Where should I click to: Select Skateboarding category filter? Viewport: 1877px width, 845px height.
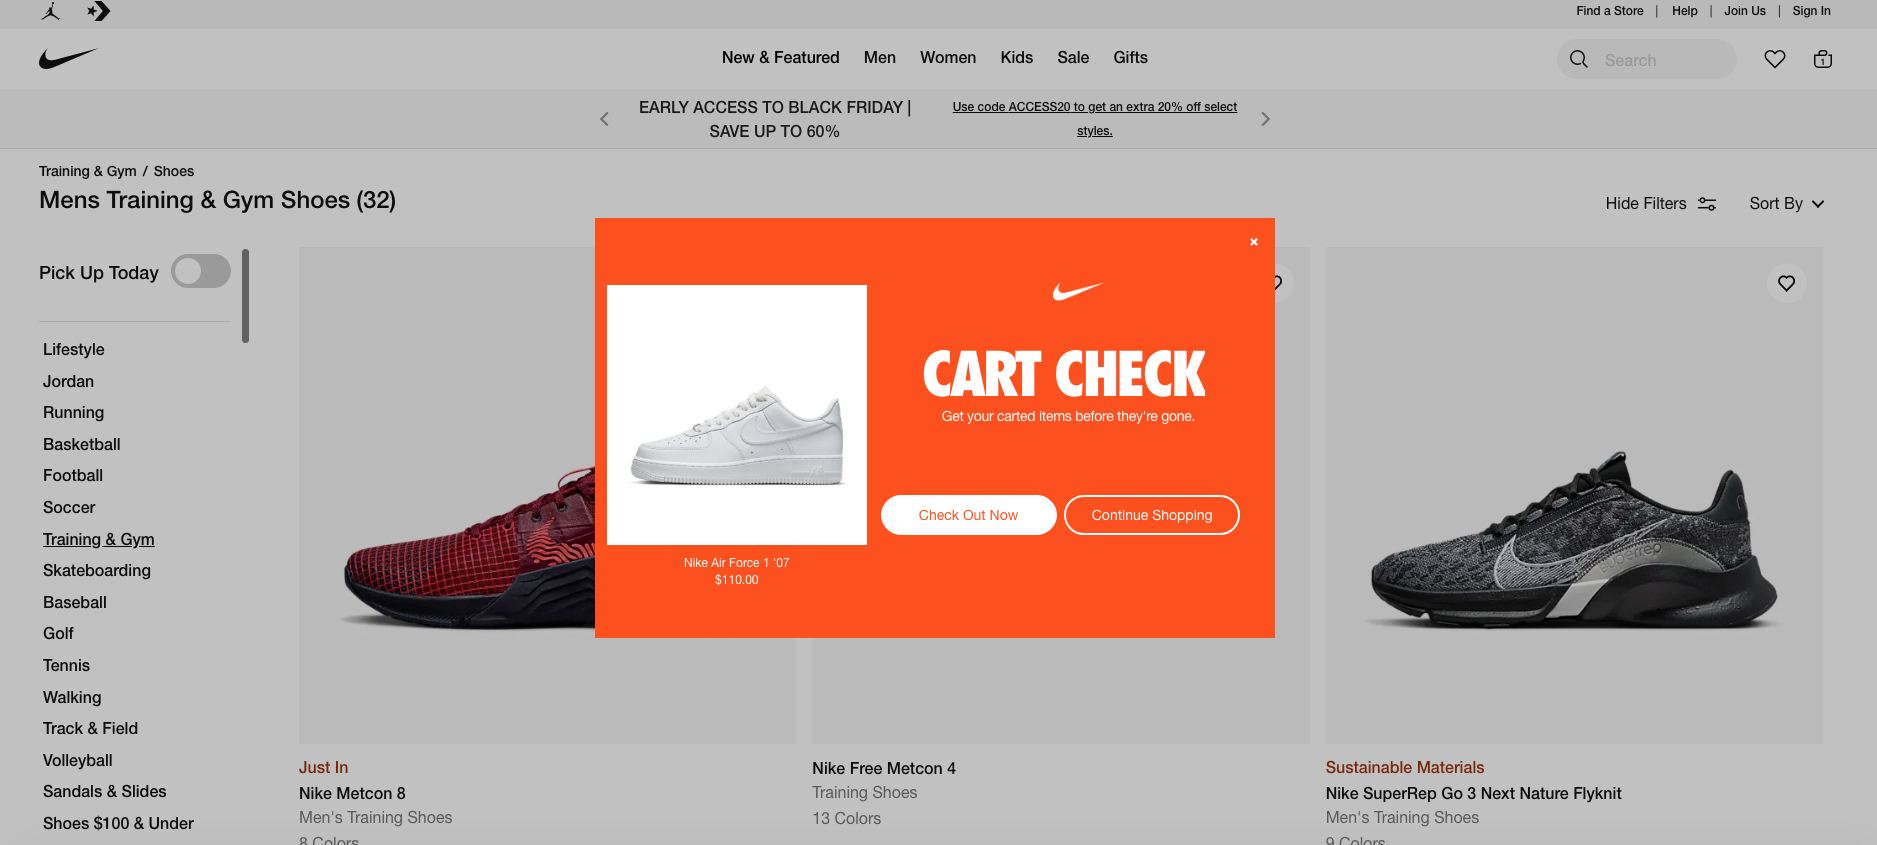point(97,570)
